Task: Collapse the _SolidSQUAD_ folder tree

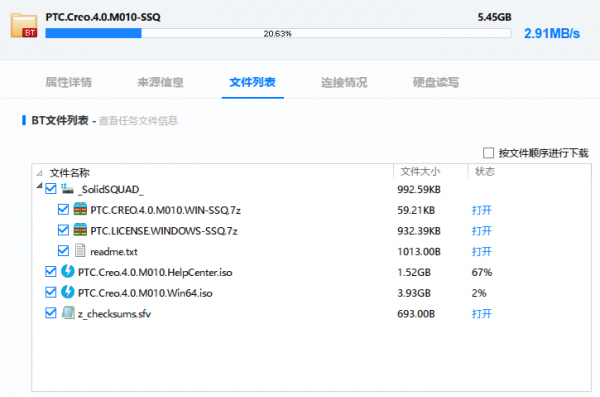Action: pos(39,186)
